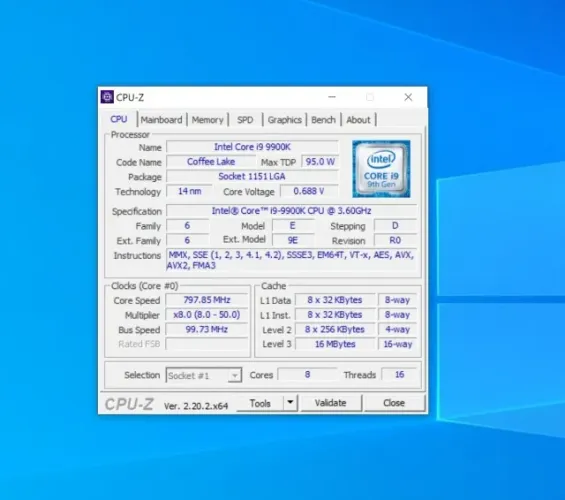Click the Family value 6
The image size is (565, 500).
click(x=187, y=226)
